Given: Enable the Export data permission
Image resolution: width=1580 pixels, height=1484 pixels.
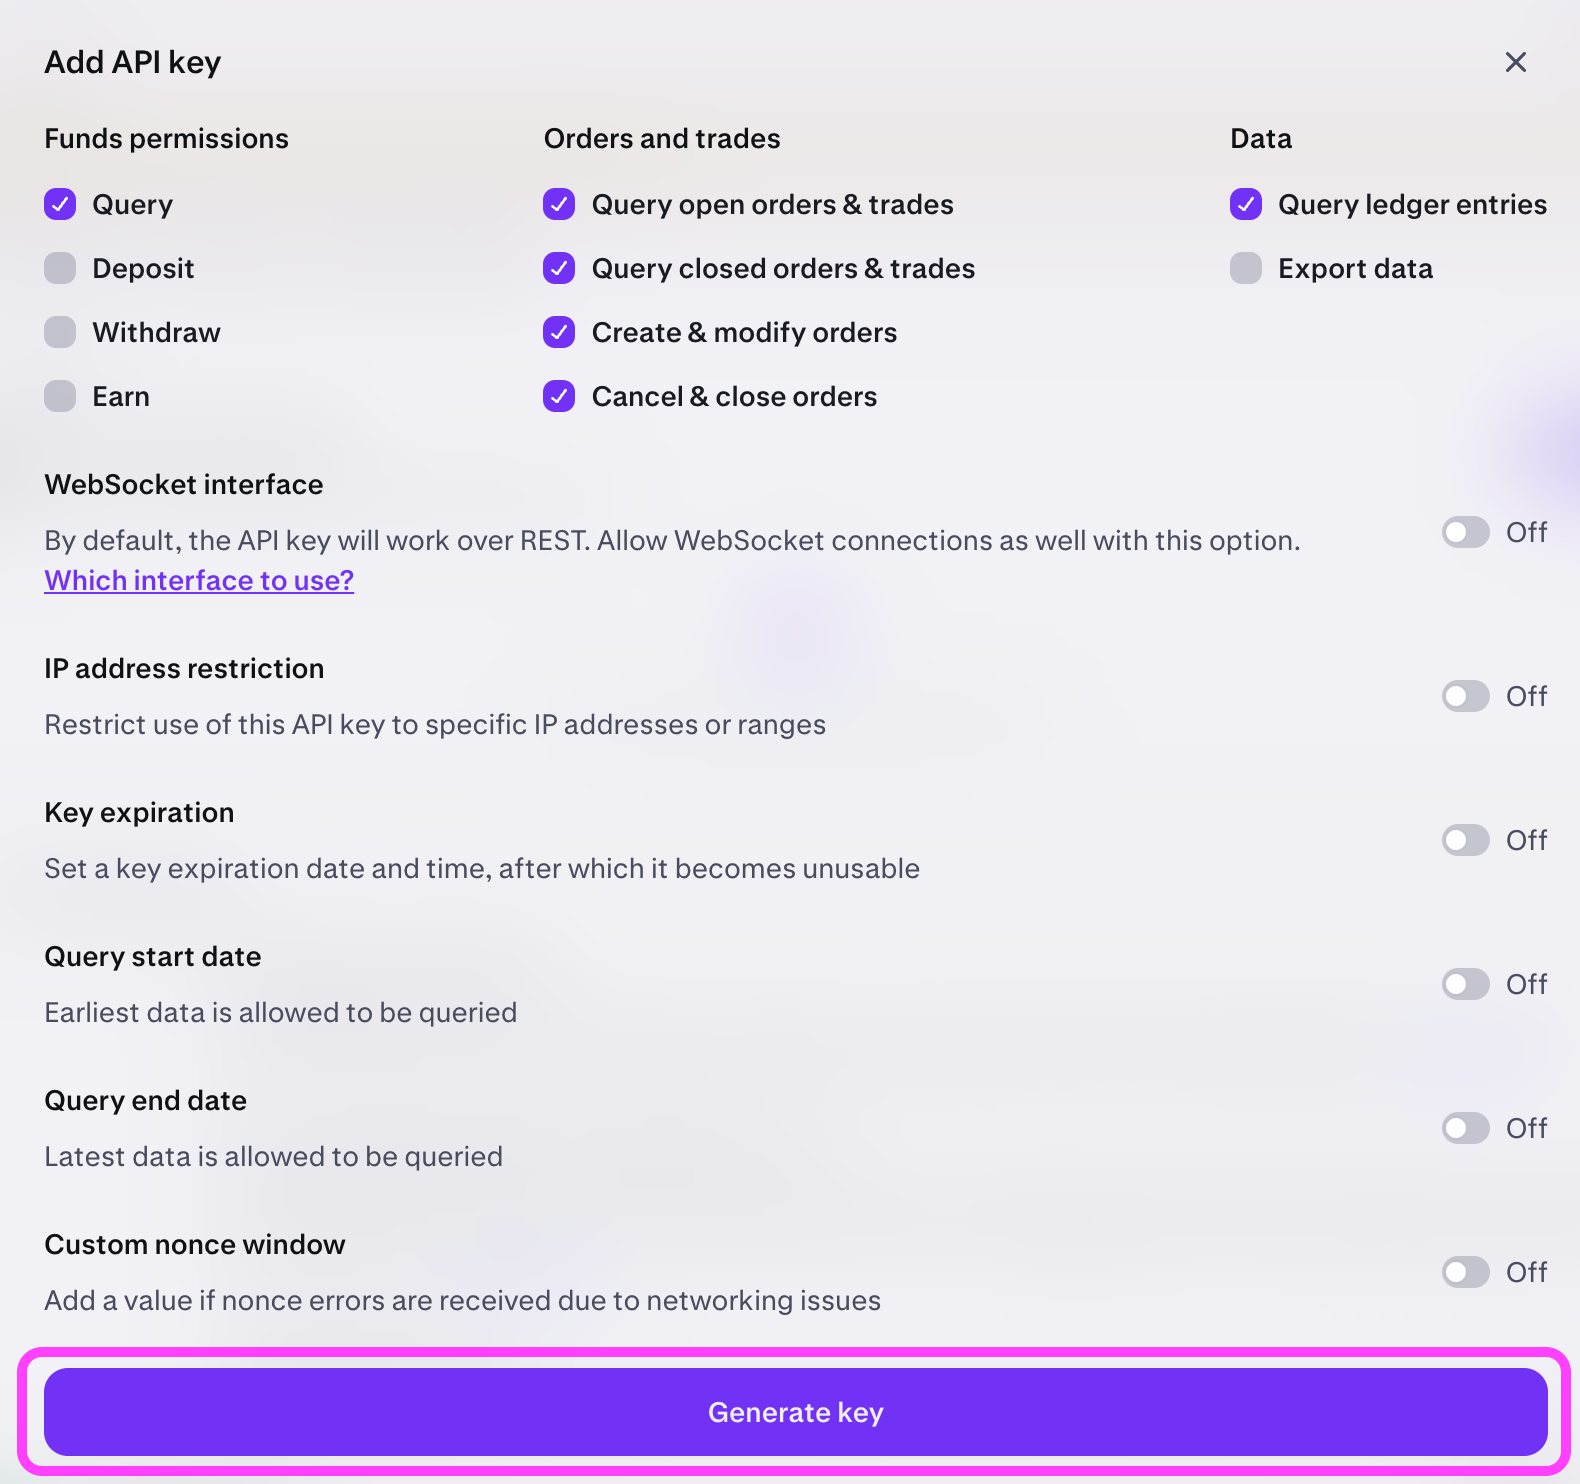Looking at the screenshot, I should coord(1246,268).
